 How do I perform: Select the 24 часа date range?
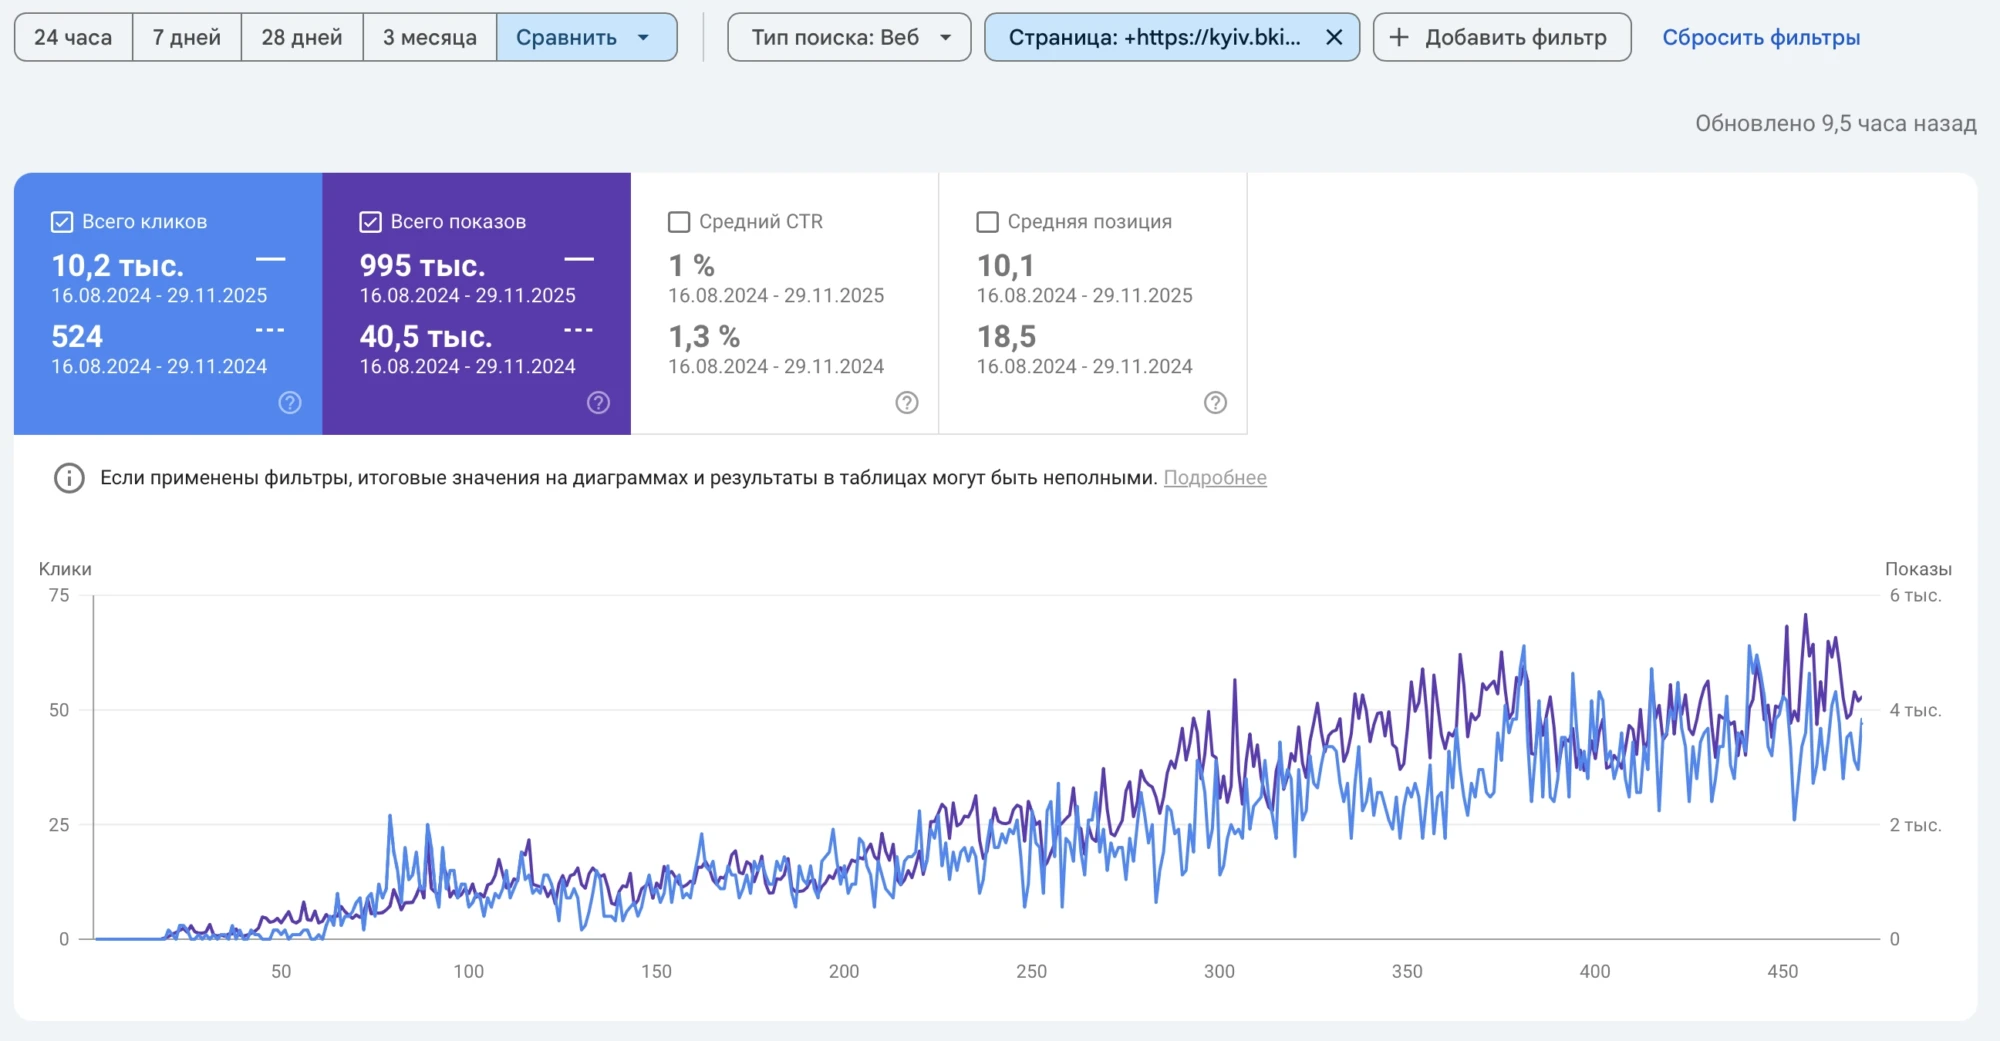73,38
